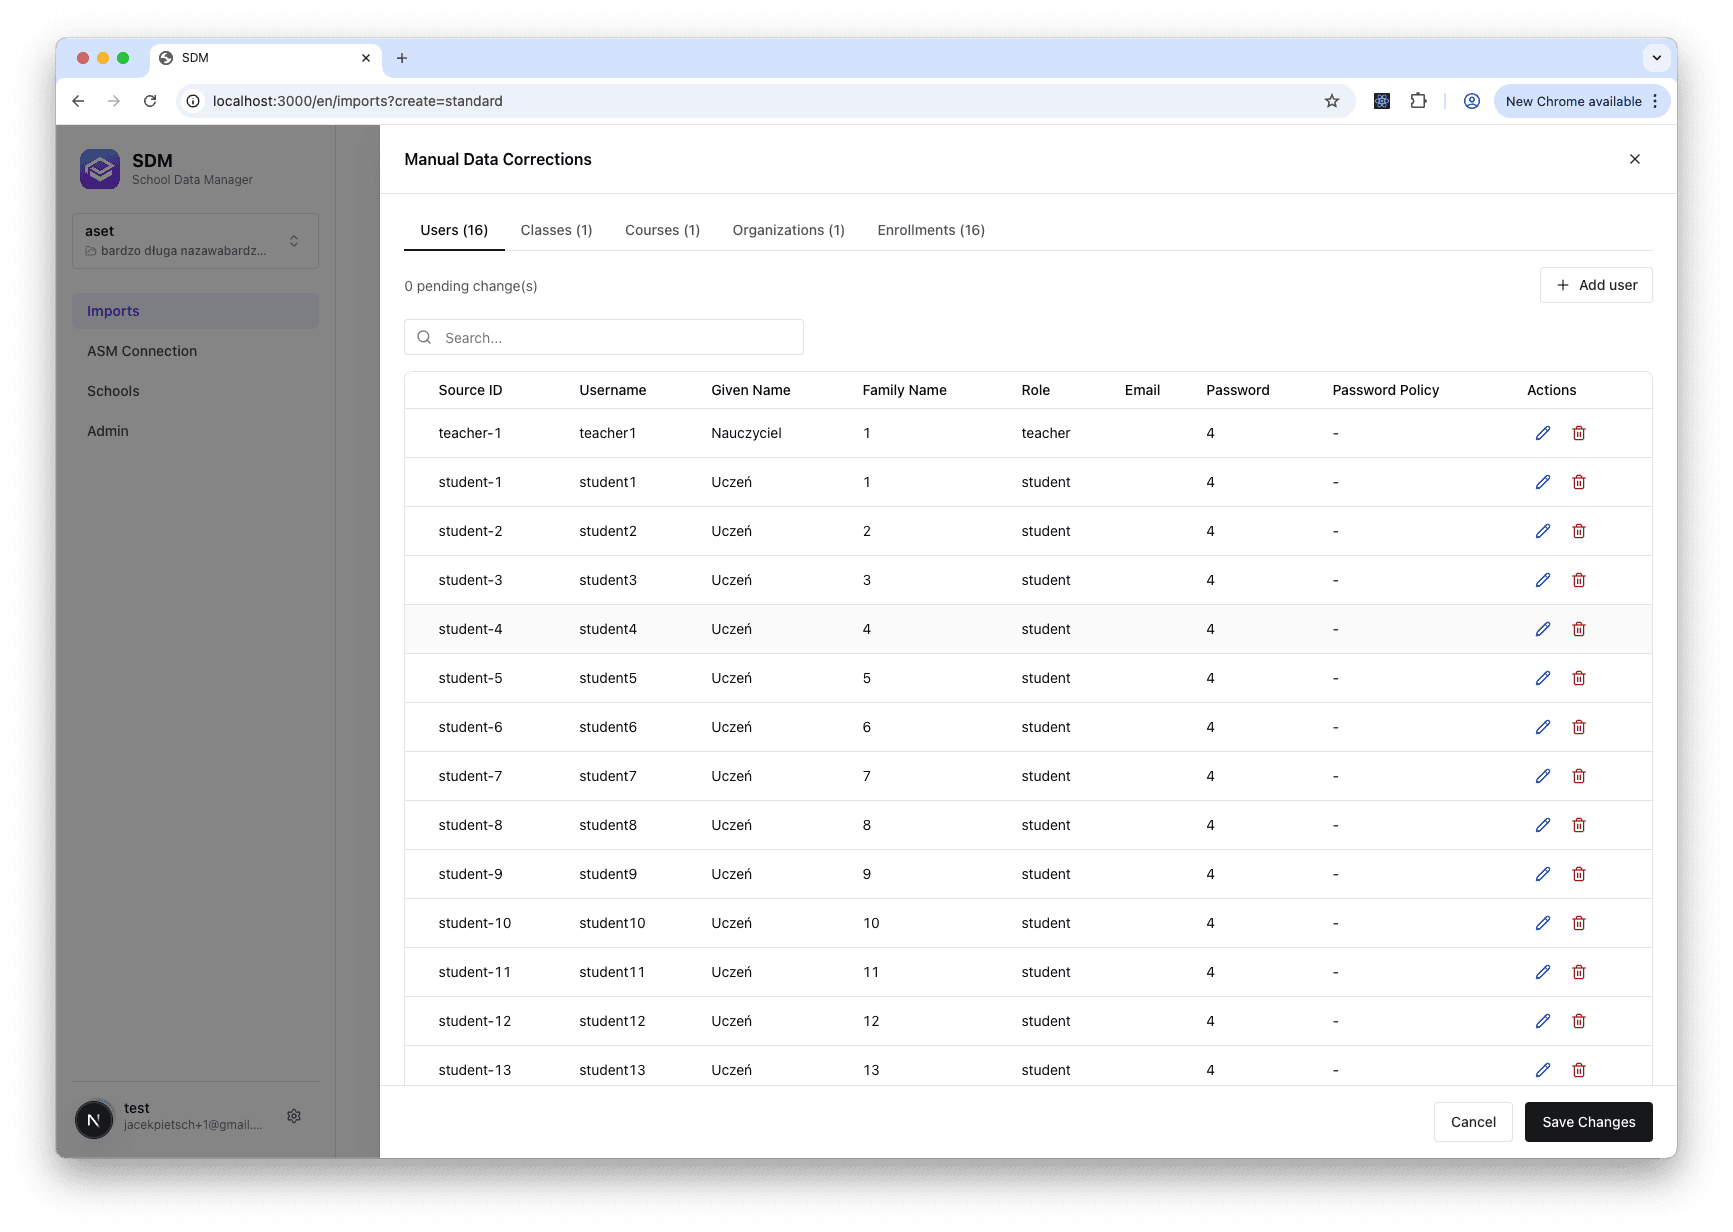Switch to the Users (16) tab
Screen dimensions: 1733x1232
[x=454, y=230]
